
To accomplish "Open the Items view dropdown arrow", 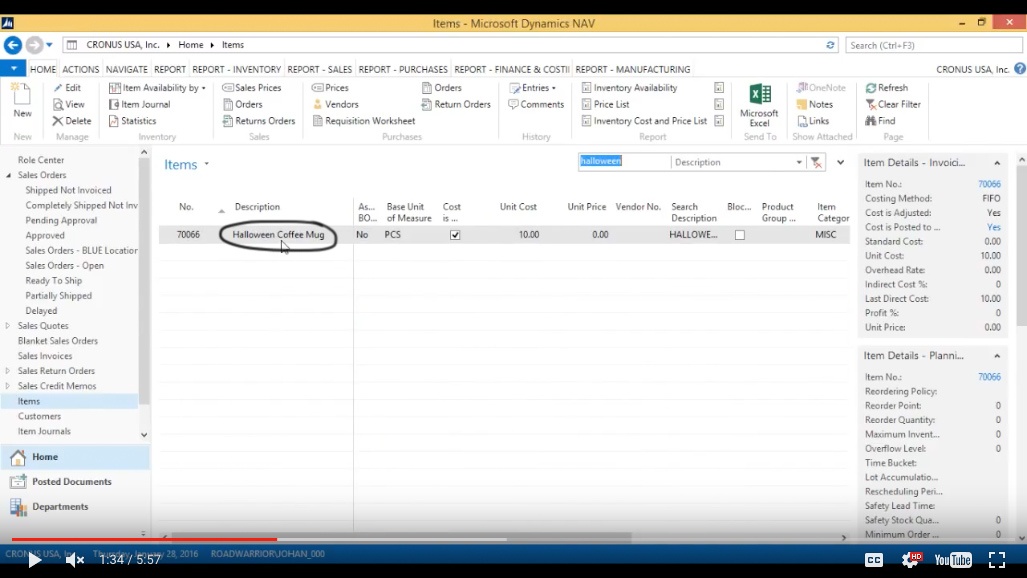I will 206,164.
